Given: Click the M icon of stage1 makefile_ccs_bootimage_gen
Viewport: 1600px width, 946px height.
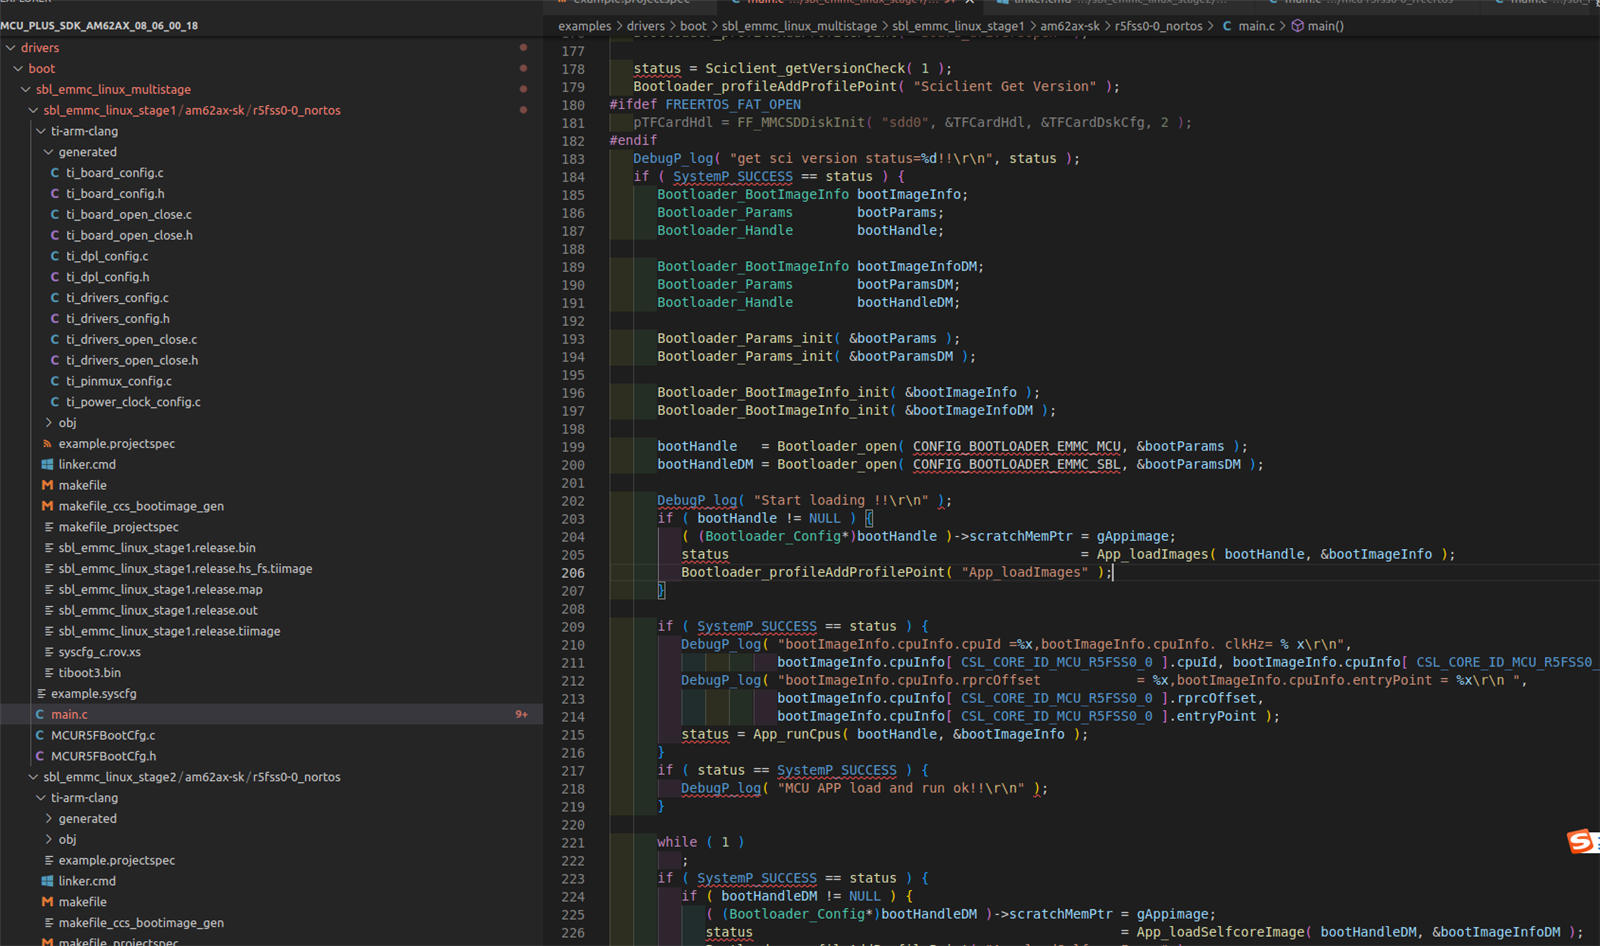Looking at the screenshot, I should [47, 506].
